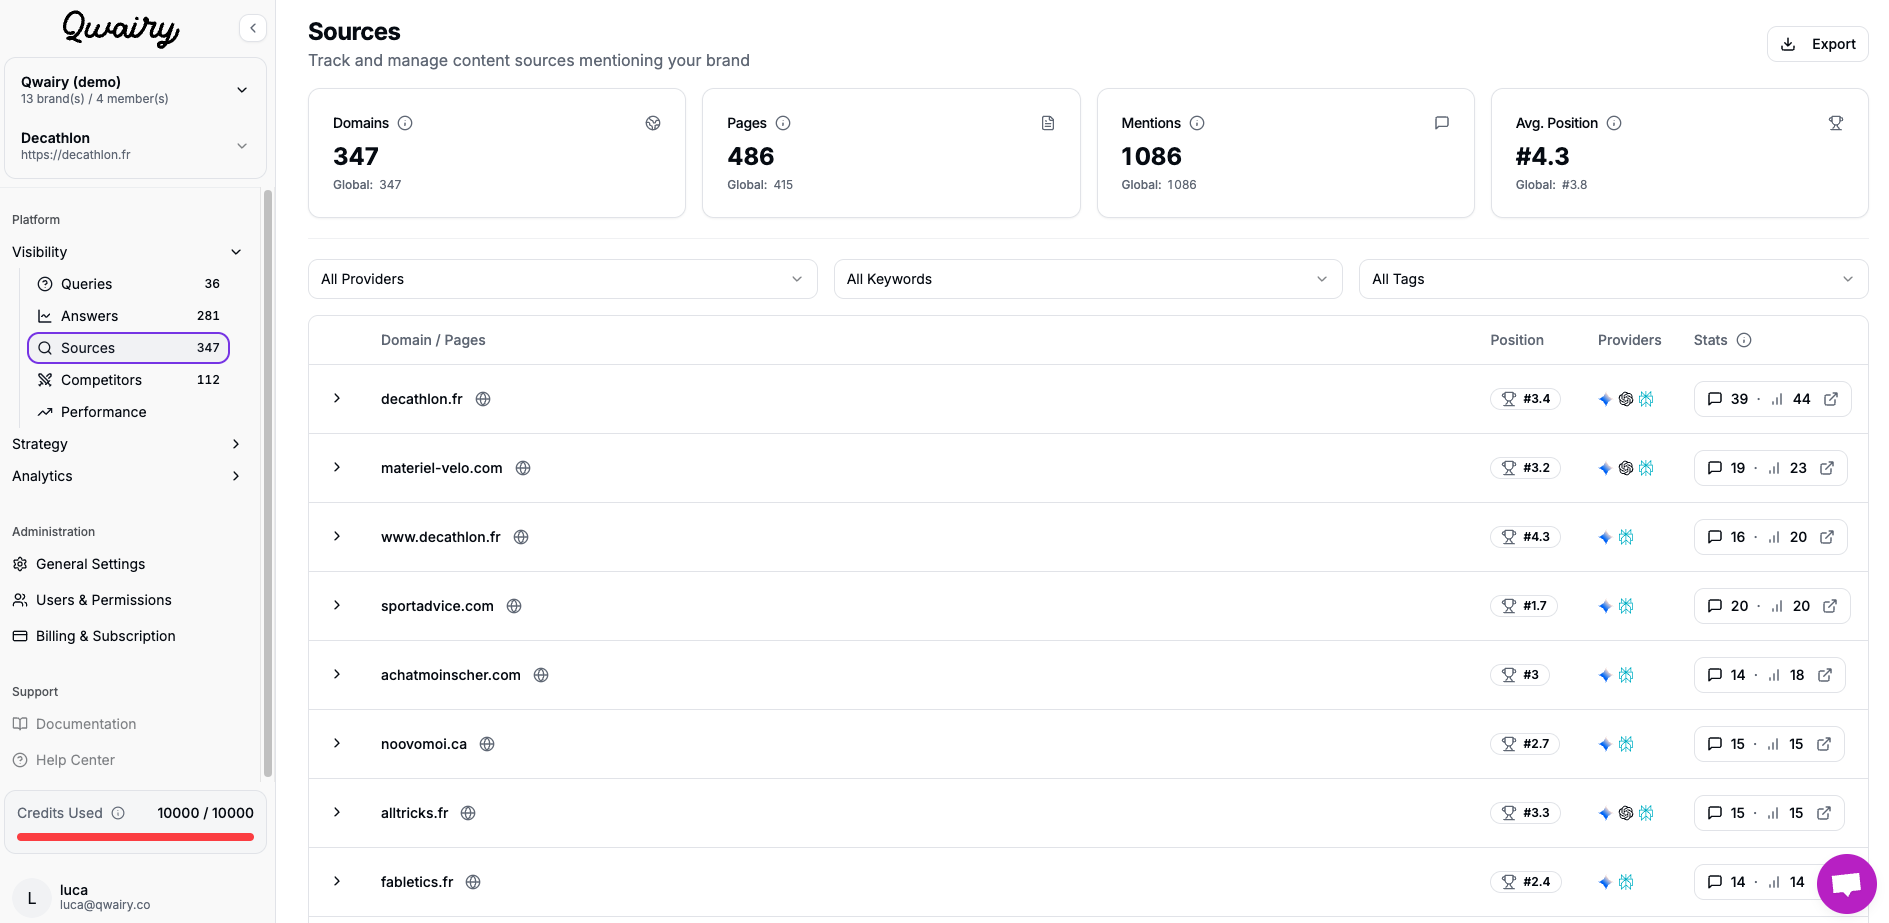
Task: Click the trophy icon in Avg. Position card
Action: click(x=1836, y=123)
